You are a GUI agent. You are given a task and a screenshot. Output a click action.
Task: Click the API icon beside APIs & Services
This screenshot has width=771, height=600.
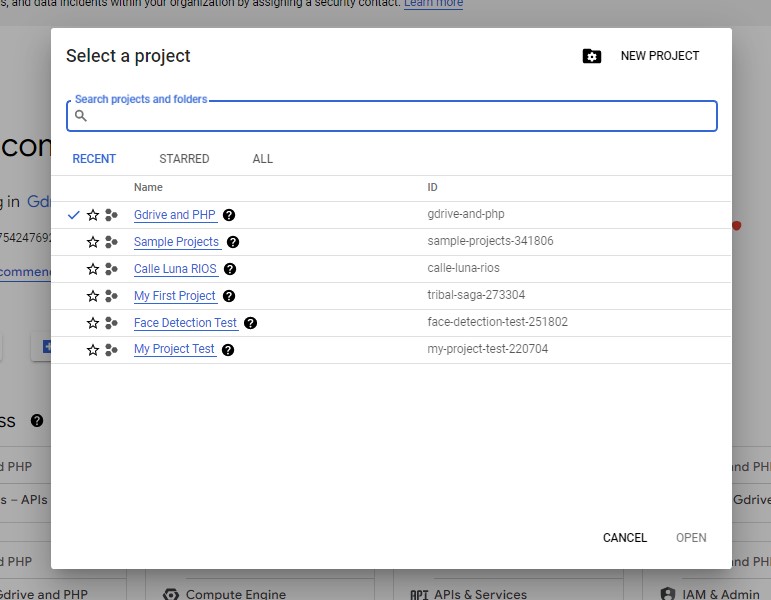coord(419,595)
